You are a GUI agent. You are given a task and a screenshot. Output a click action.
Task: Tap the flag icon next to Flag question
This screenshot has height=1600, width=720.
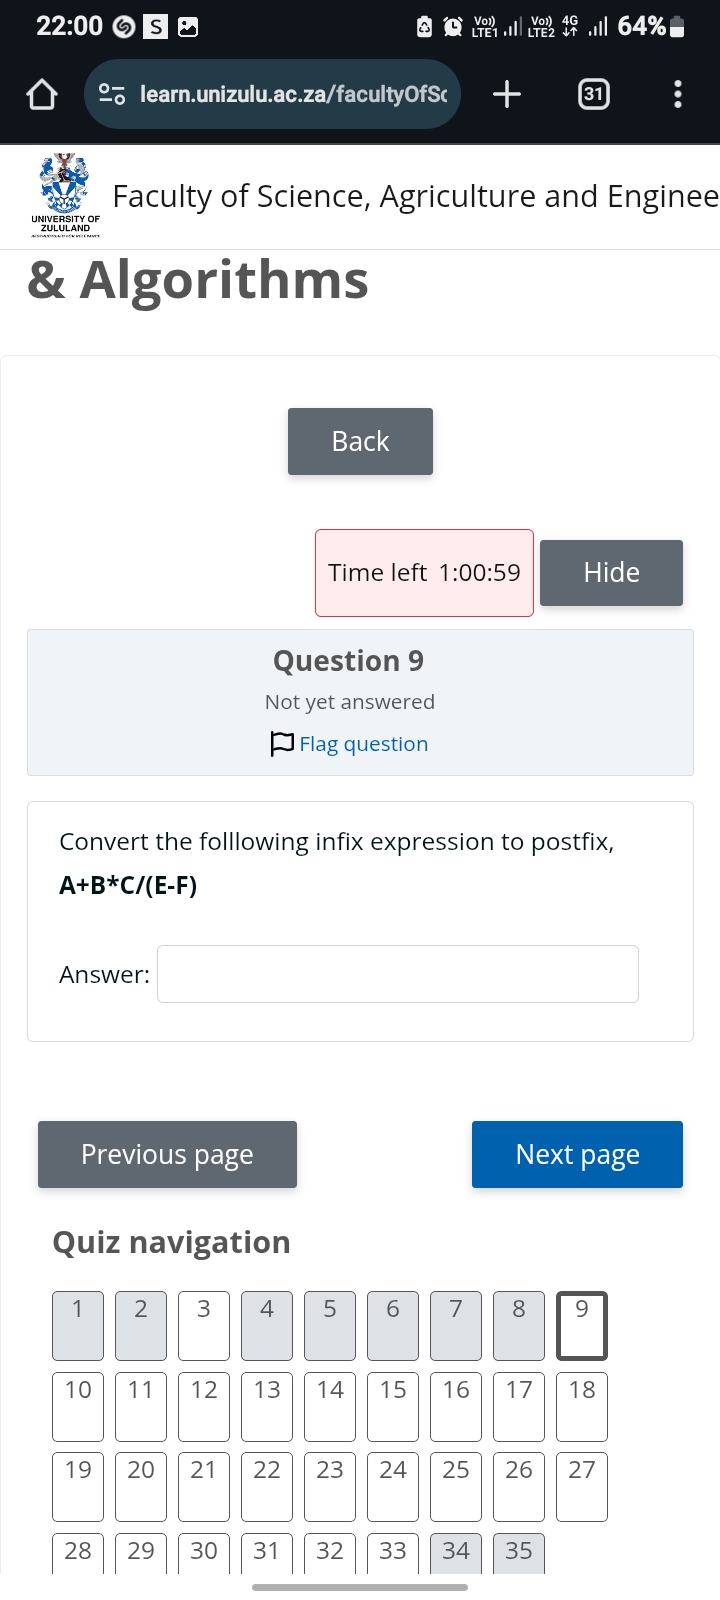(x=281, y=744)
